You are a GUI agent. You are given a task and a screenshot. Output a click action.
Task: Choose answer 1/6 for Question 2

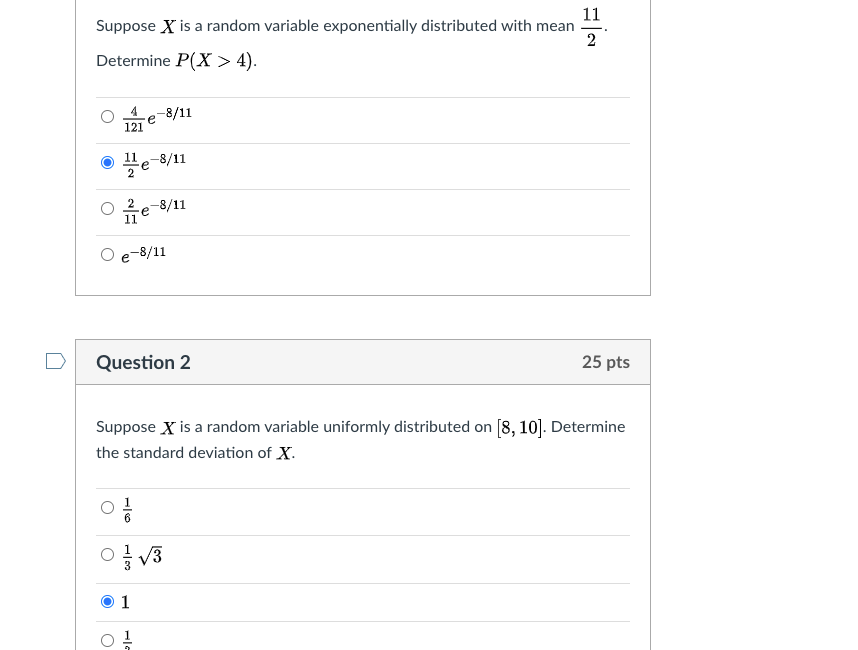pyautogui.click(x=107, y=507)
